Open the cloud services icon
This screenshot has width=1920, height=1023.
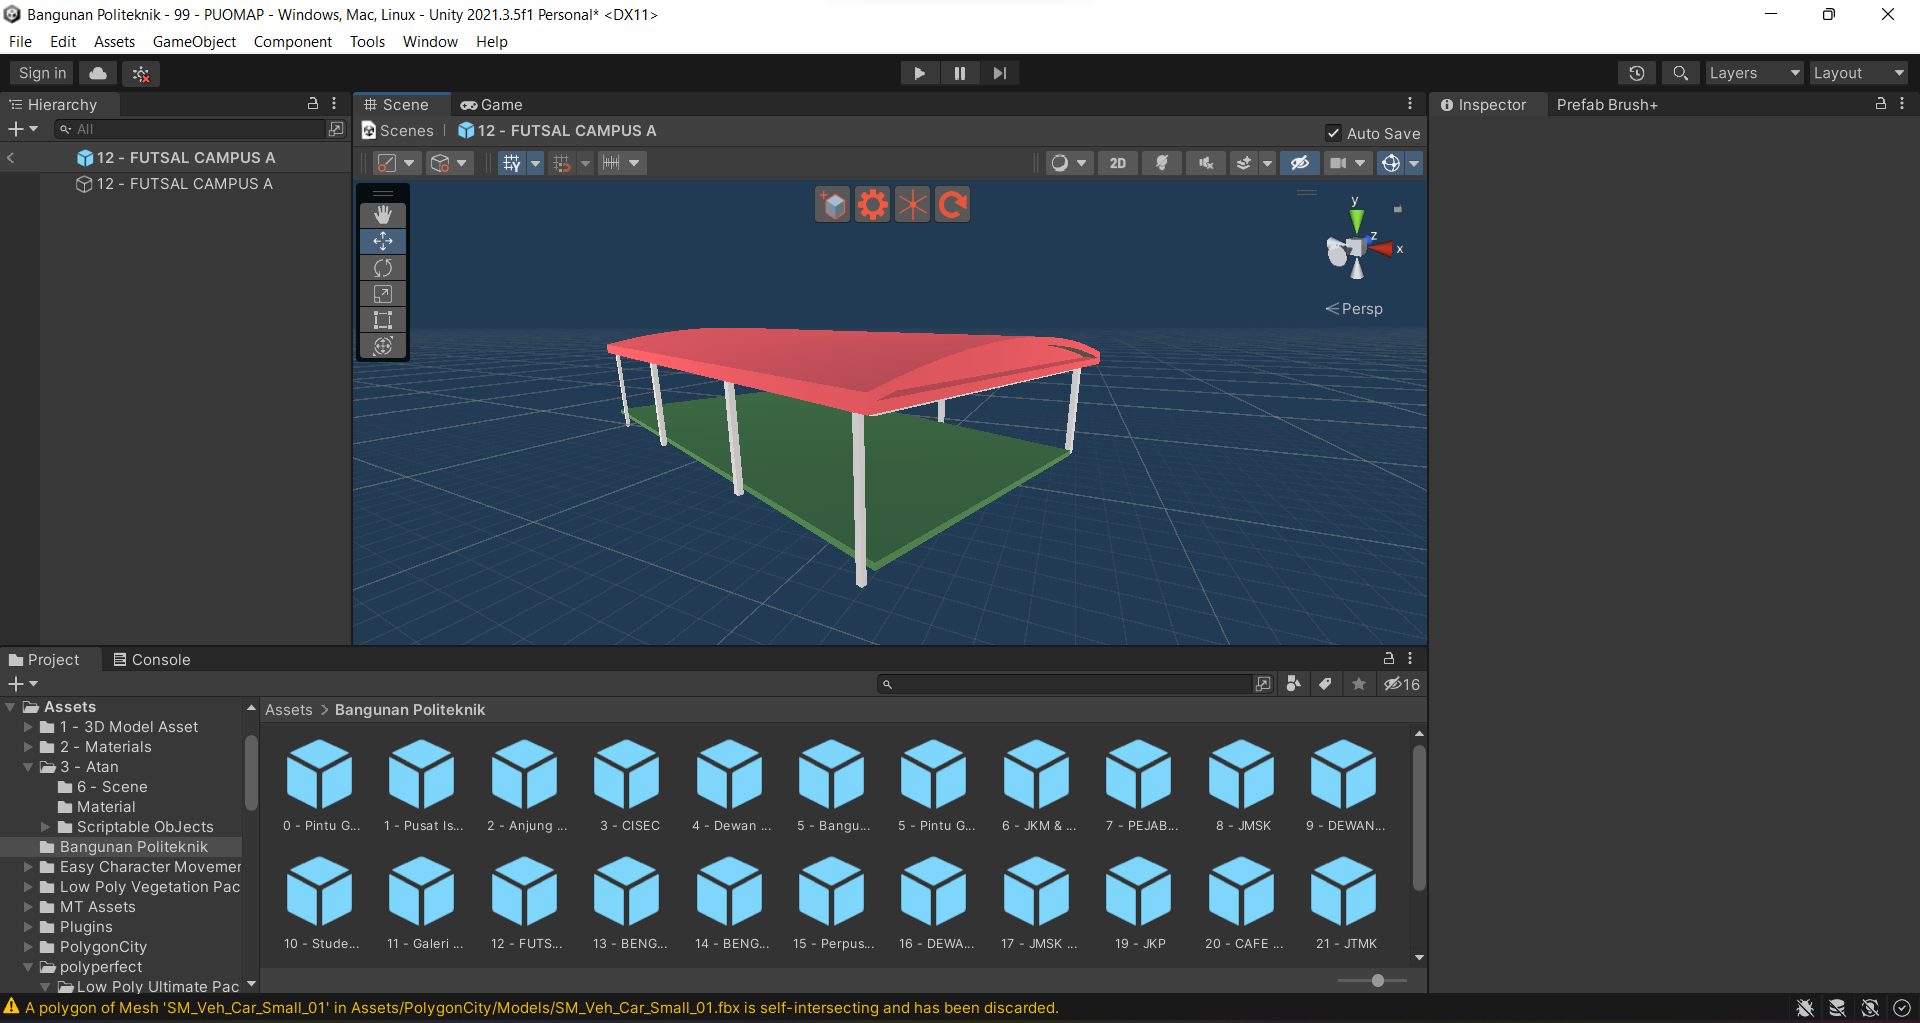pyautogui.click(x=98, y=73)
